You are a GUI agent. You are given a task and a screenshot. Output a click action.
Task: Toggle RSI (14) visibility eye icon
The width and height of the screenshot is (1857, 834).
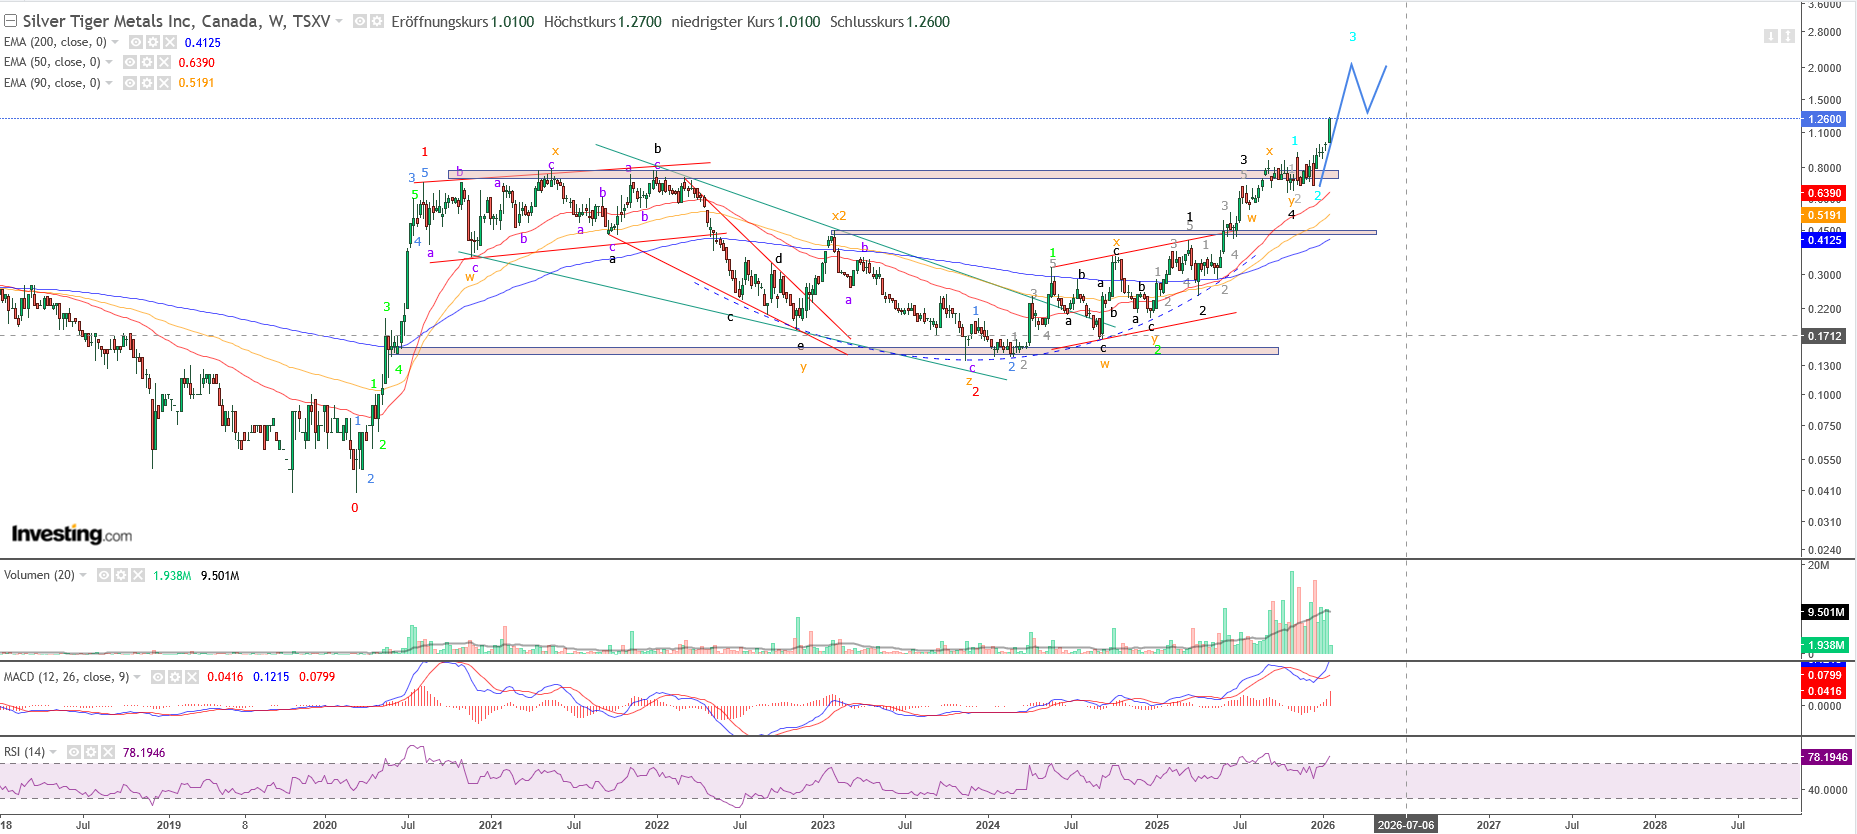74,752
